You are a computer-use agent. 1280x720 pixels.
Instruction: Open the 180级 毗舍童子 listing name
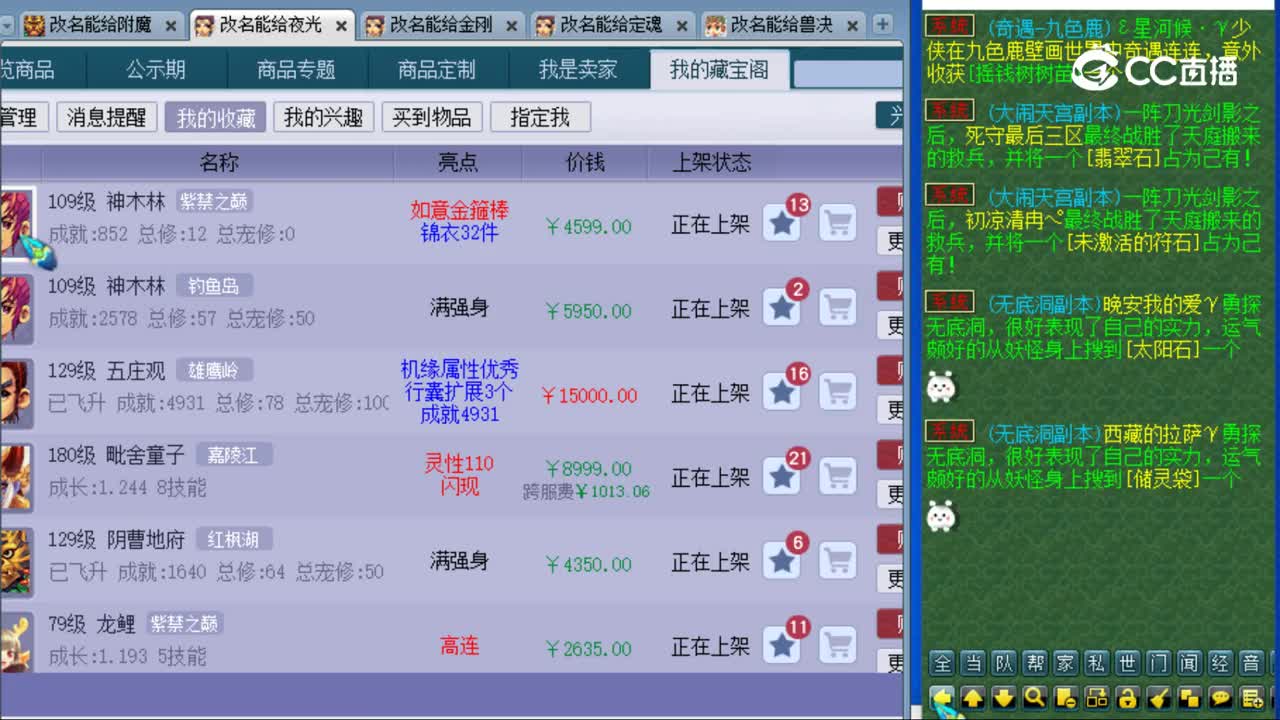click(x=117, y=455)
